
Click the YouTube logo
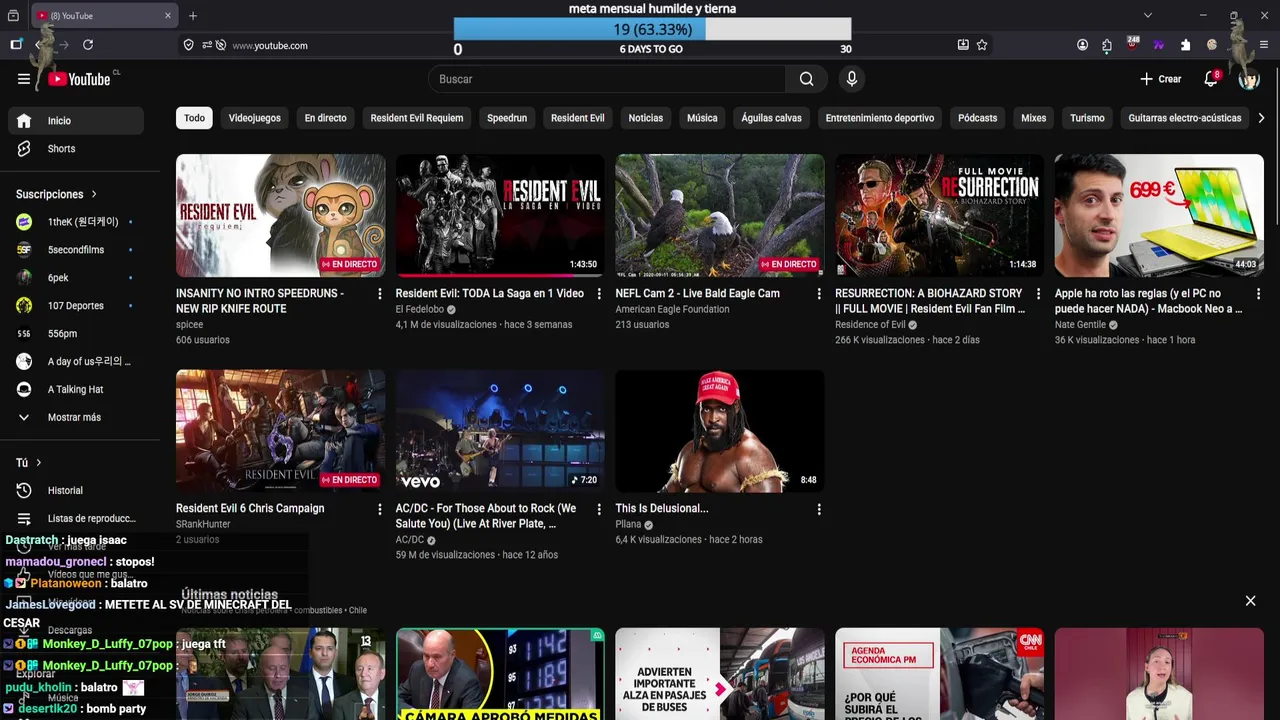click(79, 79)
